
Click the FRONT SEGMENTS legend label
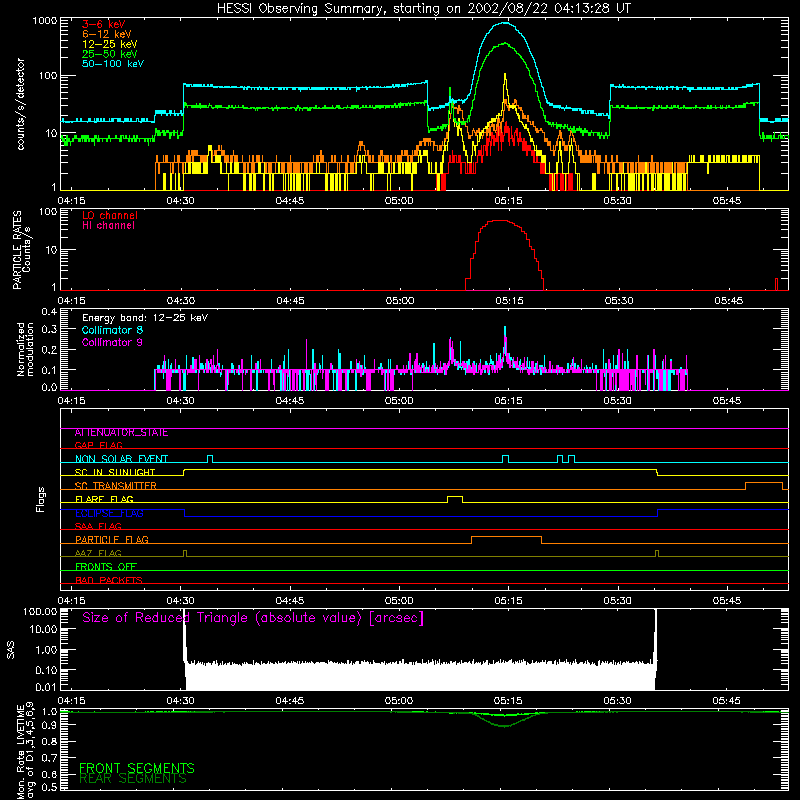click(x=137, y=768)
